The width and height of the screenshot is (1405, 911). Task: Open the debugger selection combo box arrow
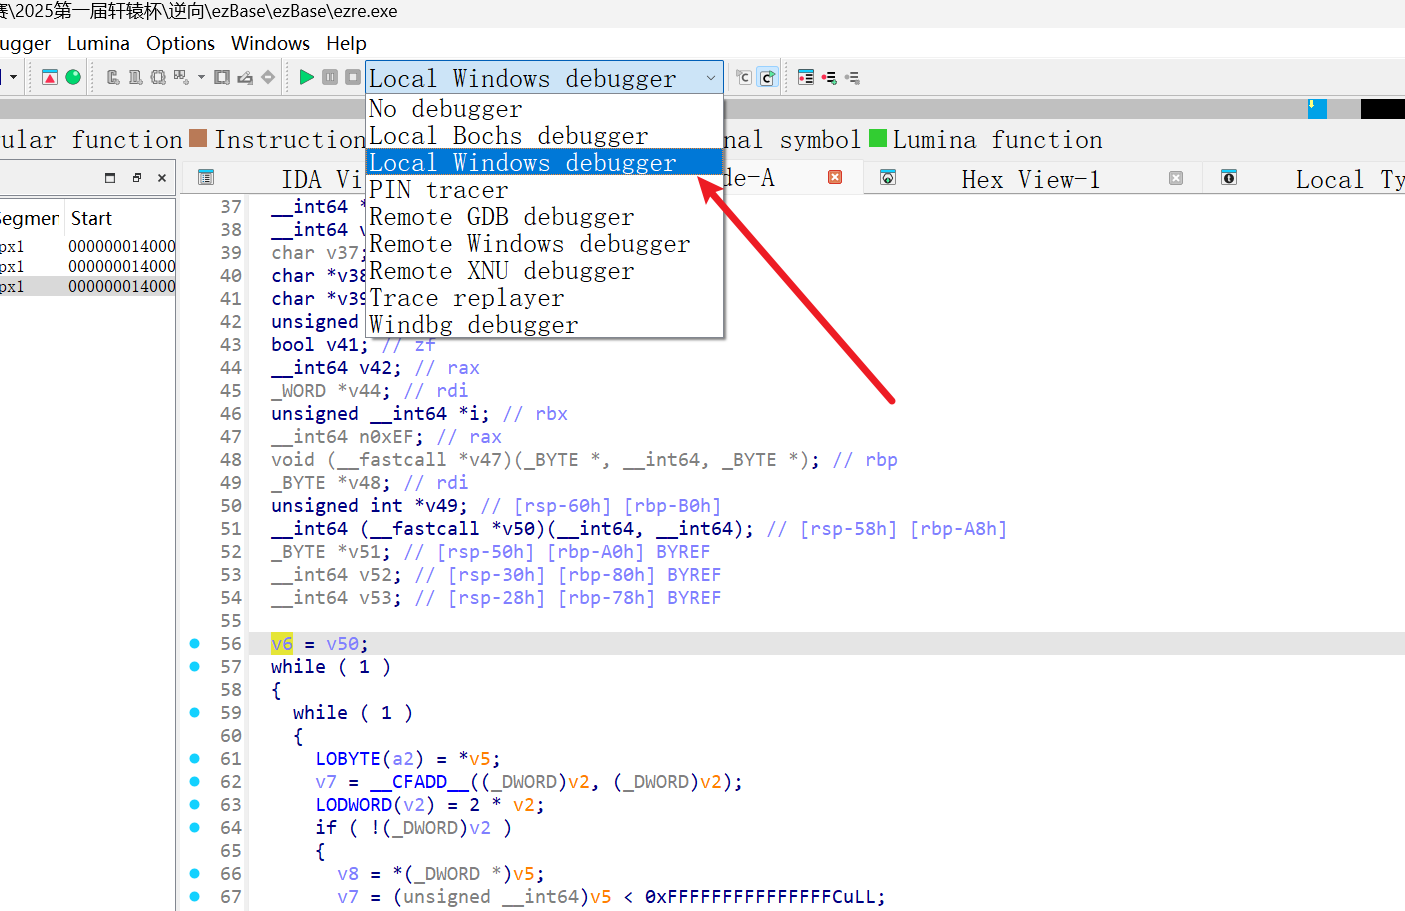(711, 78)
